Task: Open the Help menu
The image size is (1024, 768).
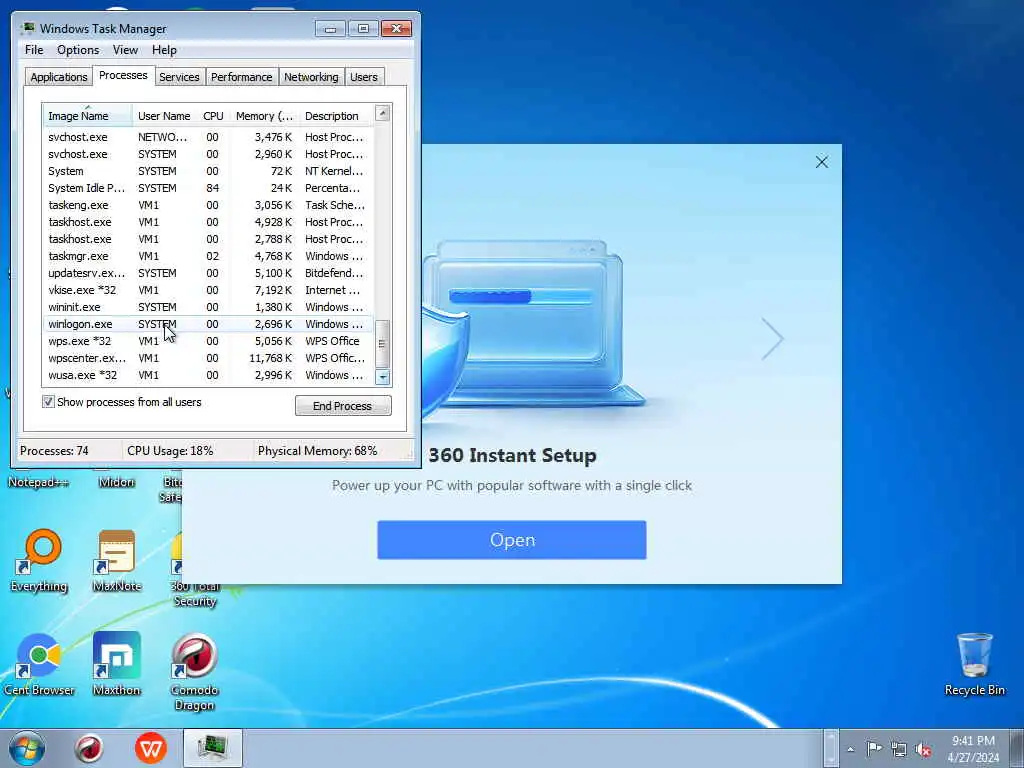Action: coord(164,50)
